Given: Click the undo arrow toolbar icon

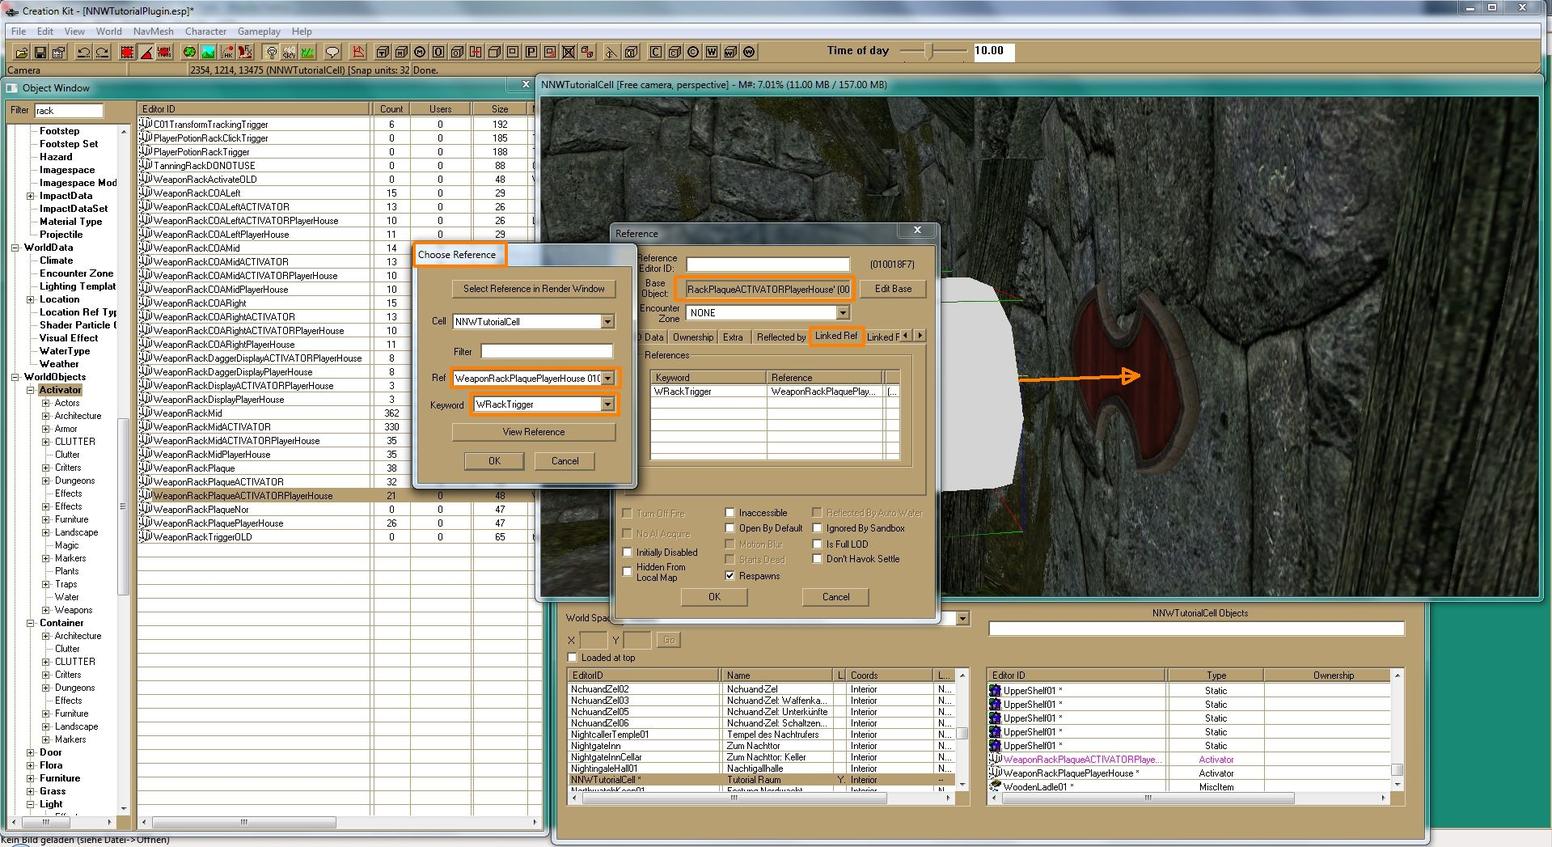Looking at the screenshot, I should click(x=84, y=52).
